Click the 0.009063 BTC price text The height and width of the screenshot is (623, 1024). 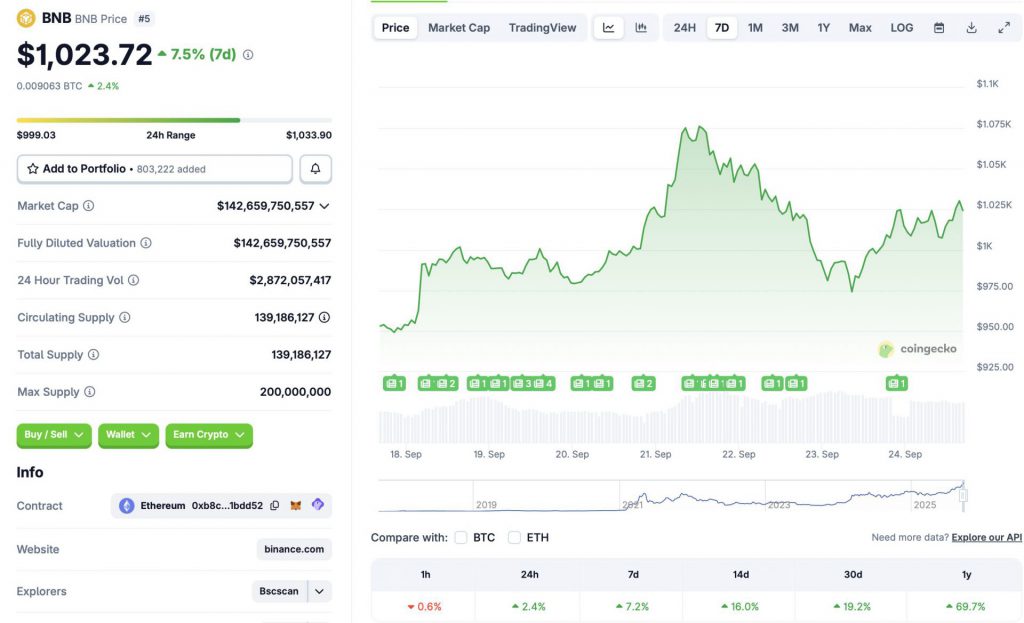(50, 86)
